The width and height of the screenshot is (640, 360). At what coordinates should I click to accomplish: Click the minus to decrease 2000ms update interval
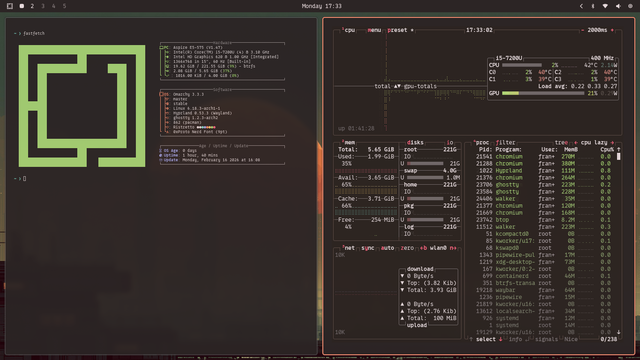[x=582, y=30]
